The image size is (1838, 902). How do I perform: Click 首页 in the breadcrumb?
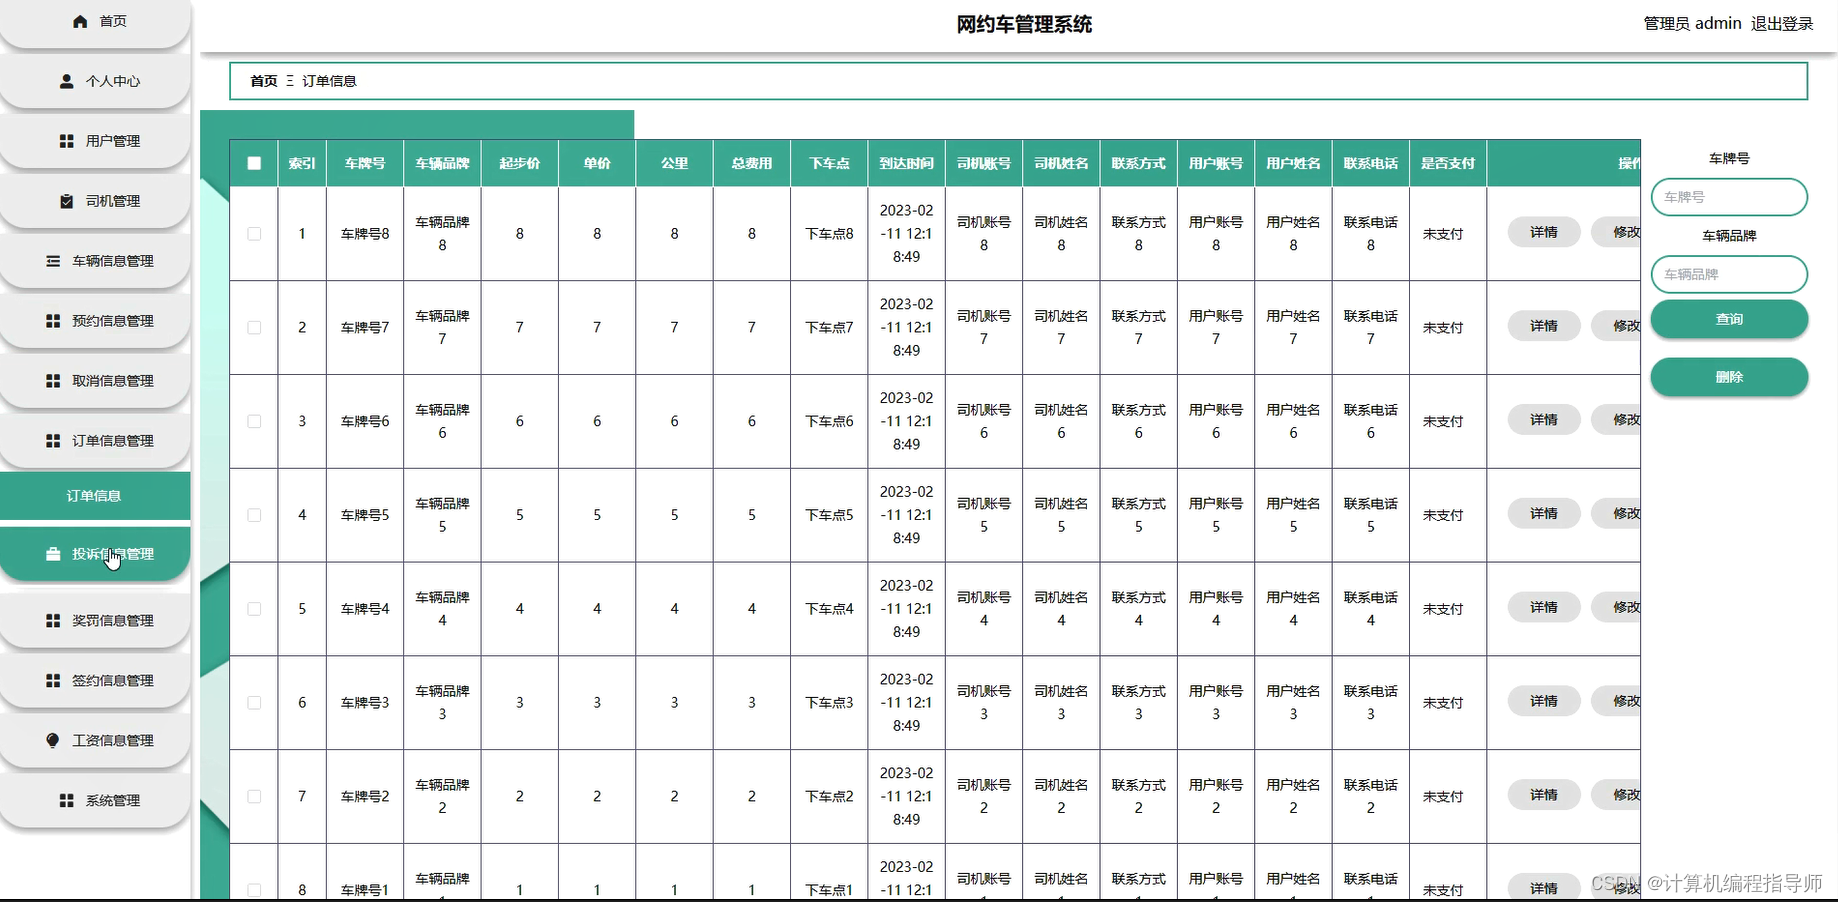(x=264, y=81)
